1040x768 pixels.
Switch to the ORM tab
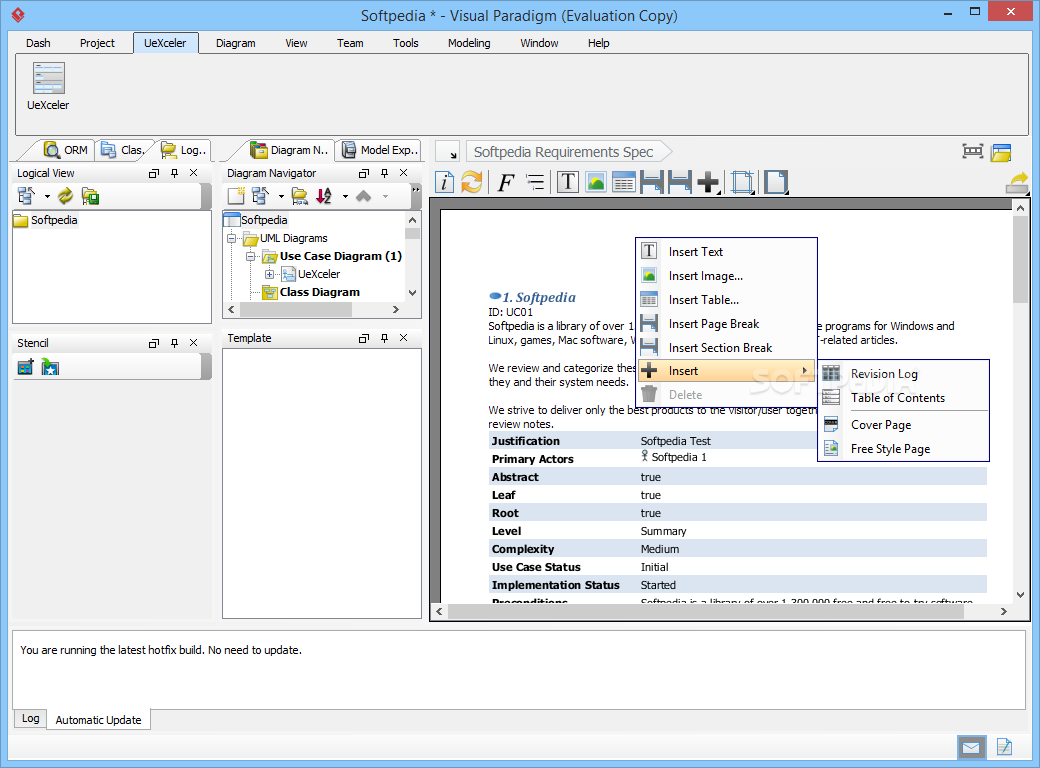pos(65,150)
